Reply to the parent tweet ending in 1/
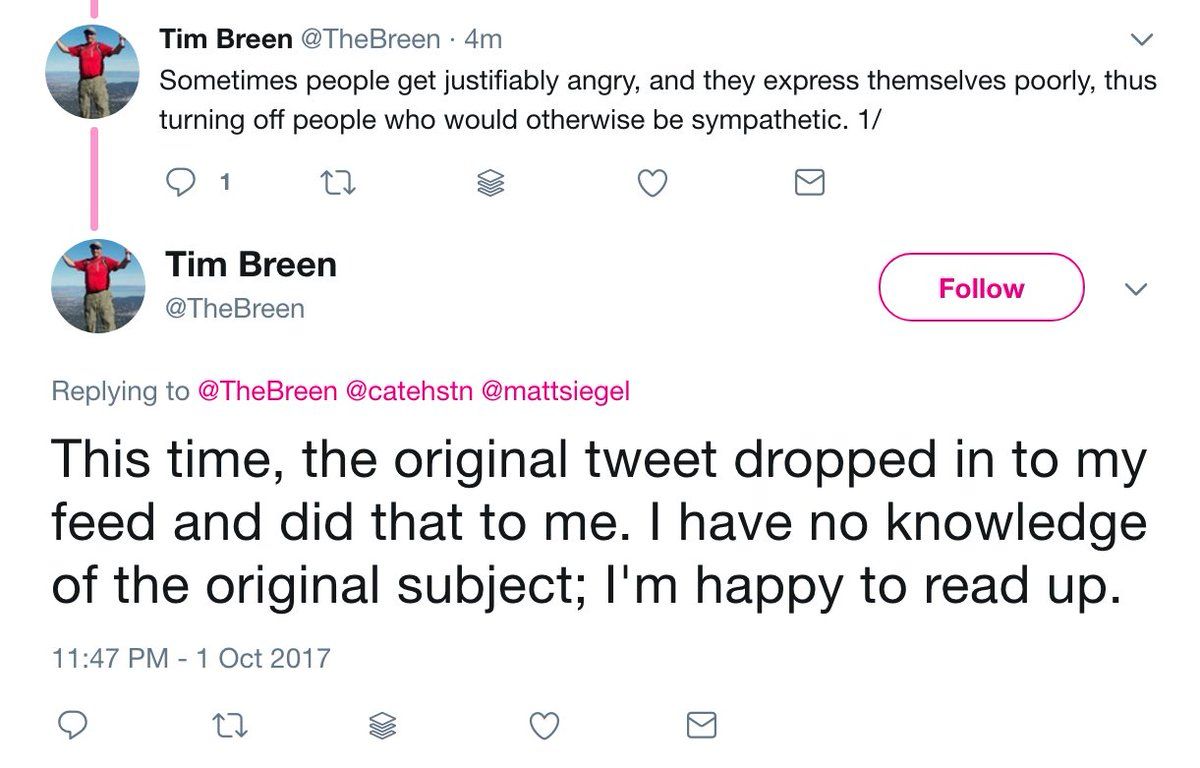 [x=183, y=182]
